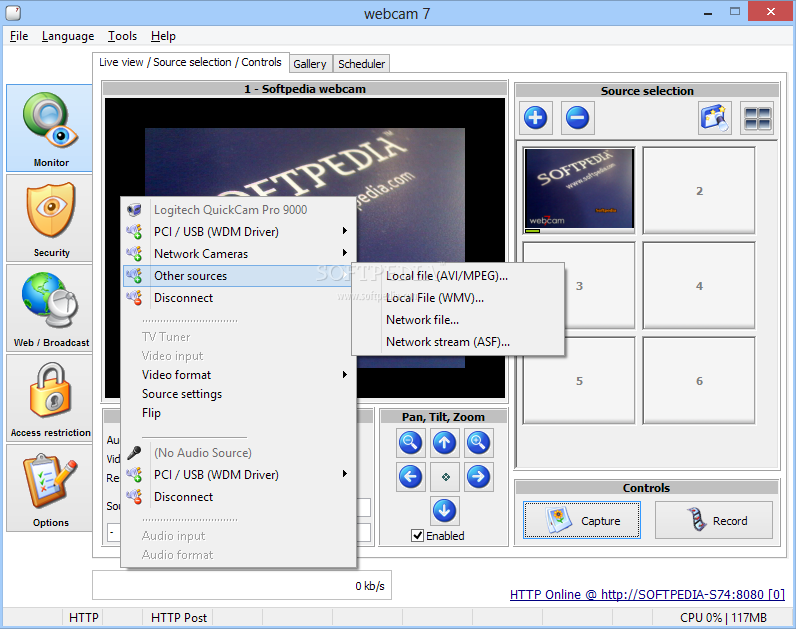The width and height of the screenshot is (796, 629).
Task: Click the Logitech QuickCam camera icon
Action: click(x=135, y=209)
